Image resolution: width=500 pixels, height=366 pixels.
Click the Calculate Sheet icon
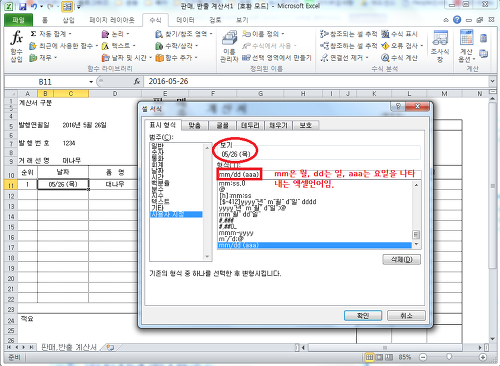[483, 53]
